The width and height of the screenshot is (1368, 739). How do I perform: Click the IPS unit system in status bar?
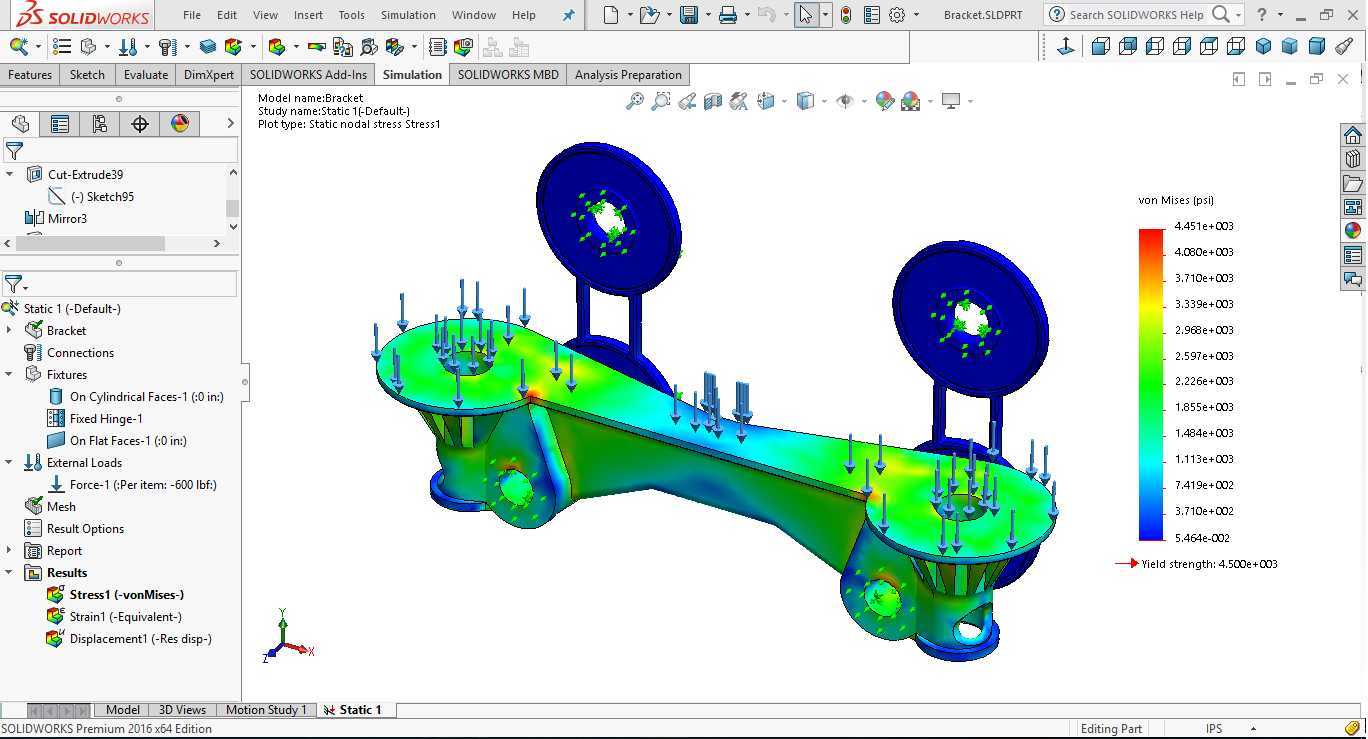[x=1214, y=729]
